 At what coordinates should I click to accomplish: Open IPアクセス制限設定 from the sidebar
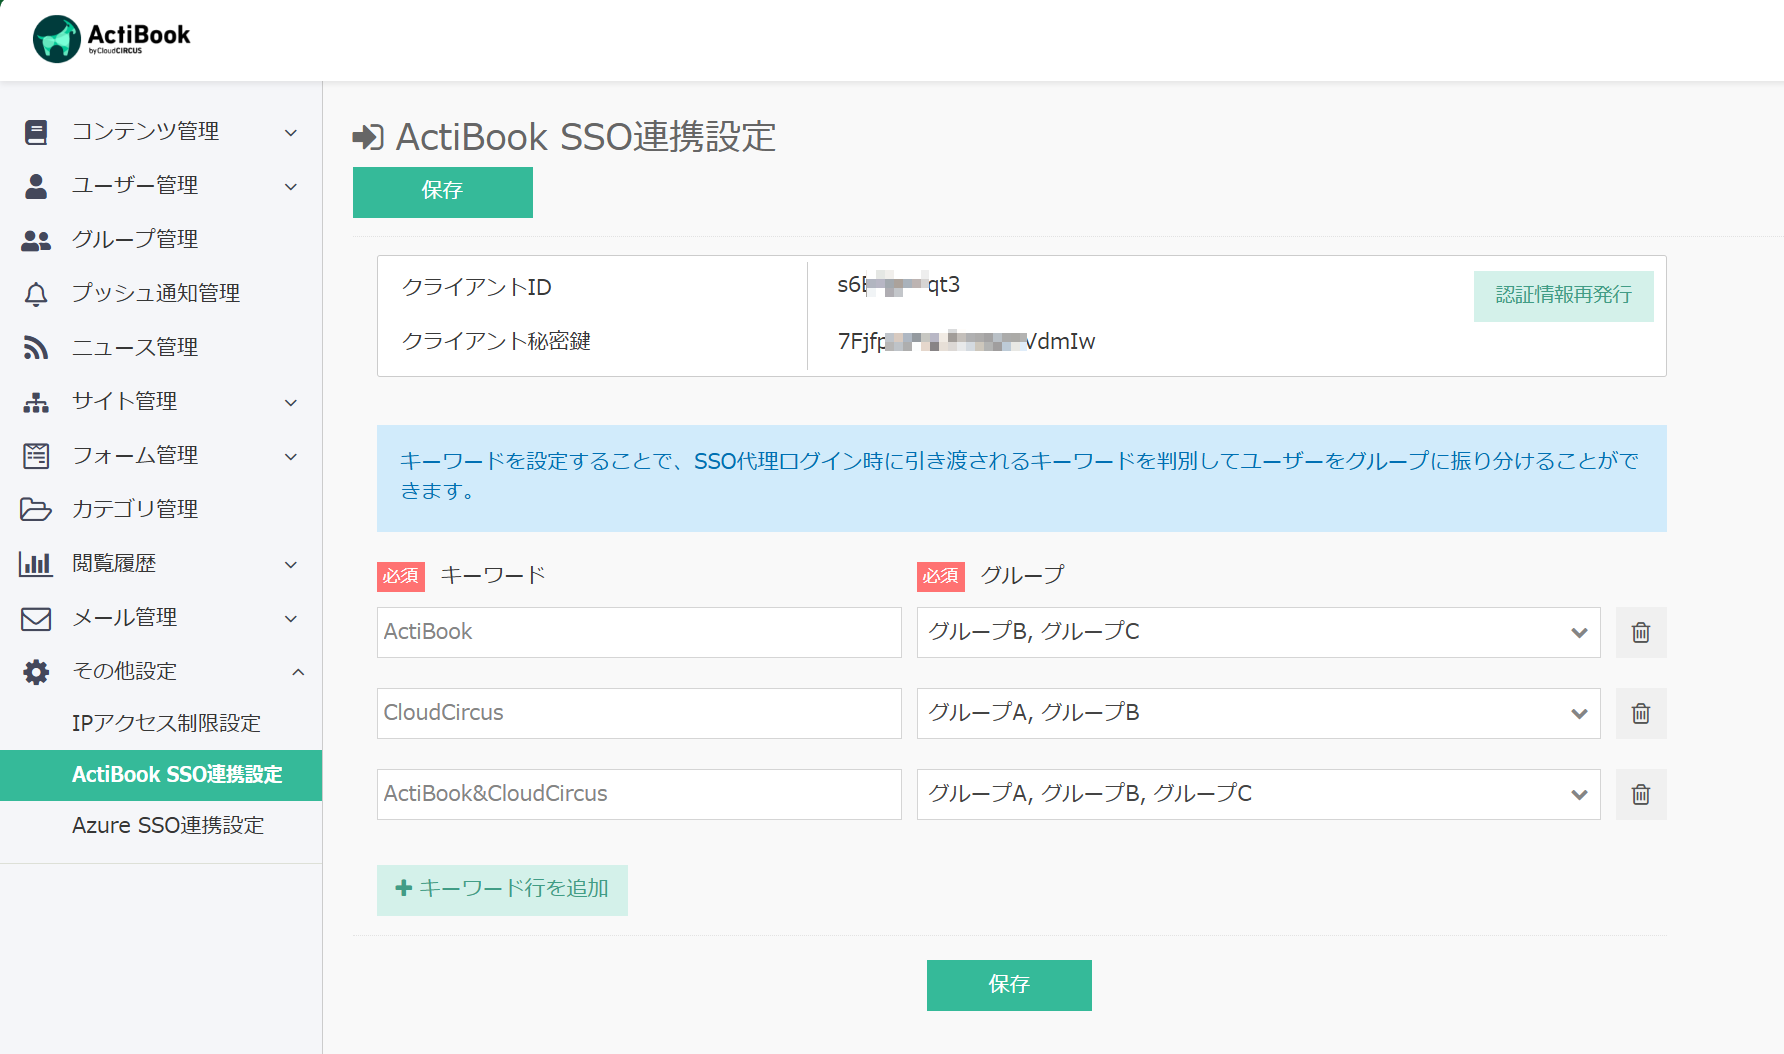166,722
